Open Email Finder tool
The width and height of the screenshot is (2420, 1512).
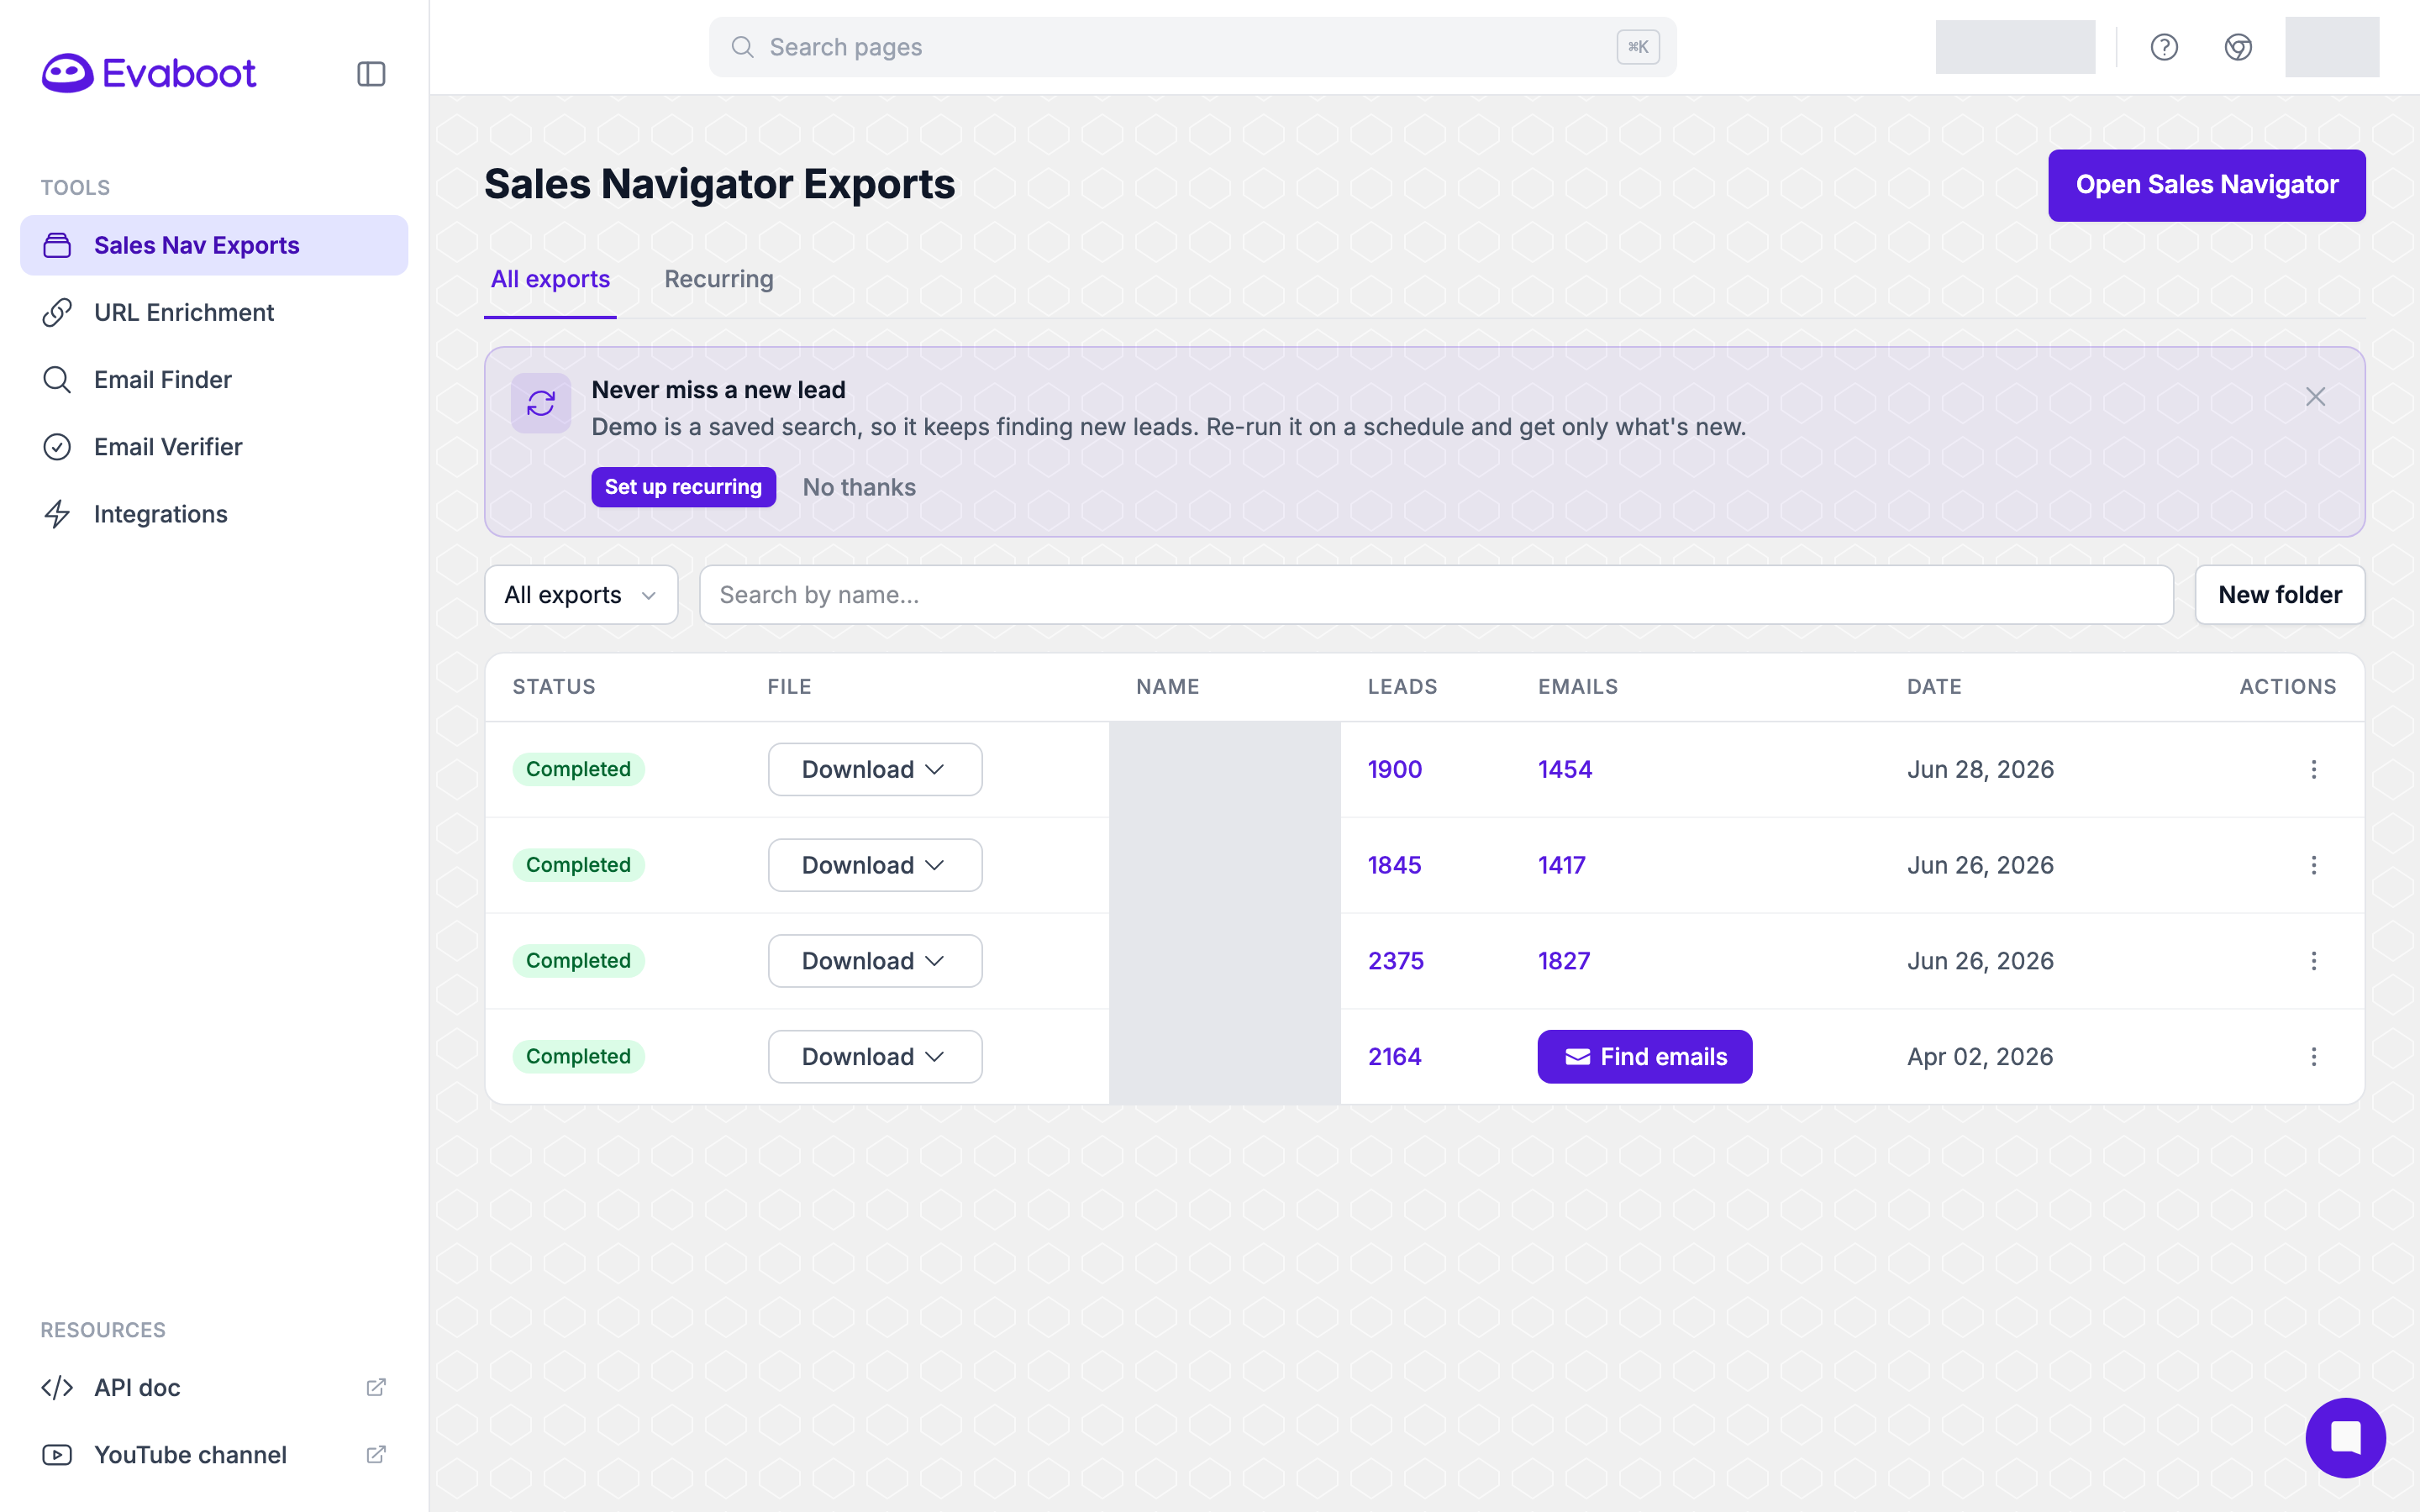[214, 379]
